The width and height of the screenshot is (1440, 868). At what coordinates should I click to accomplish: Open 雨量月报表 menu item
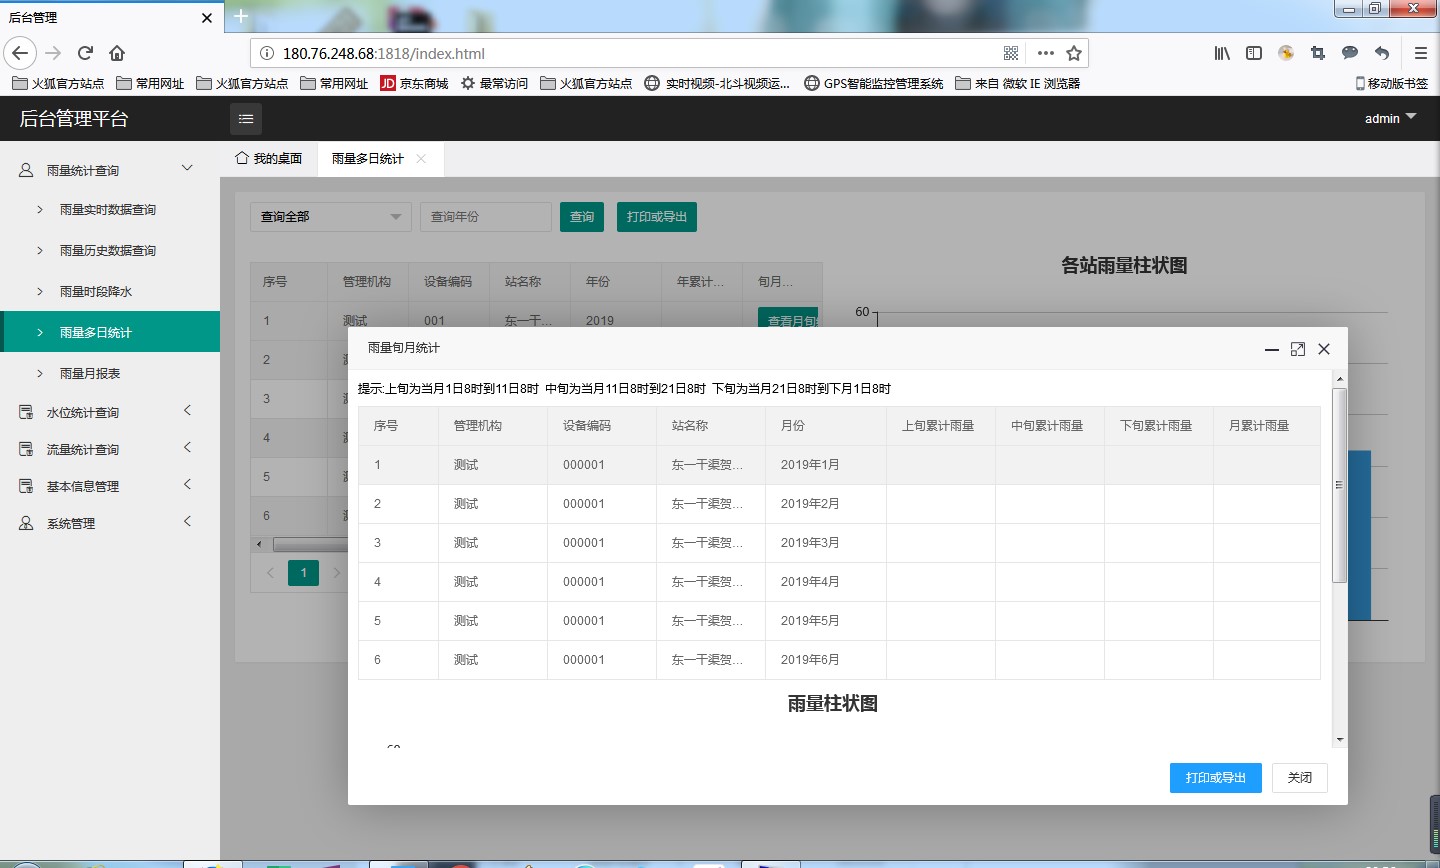click(110, 373)
